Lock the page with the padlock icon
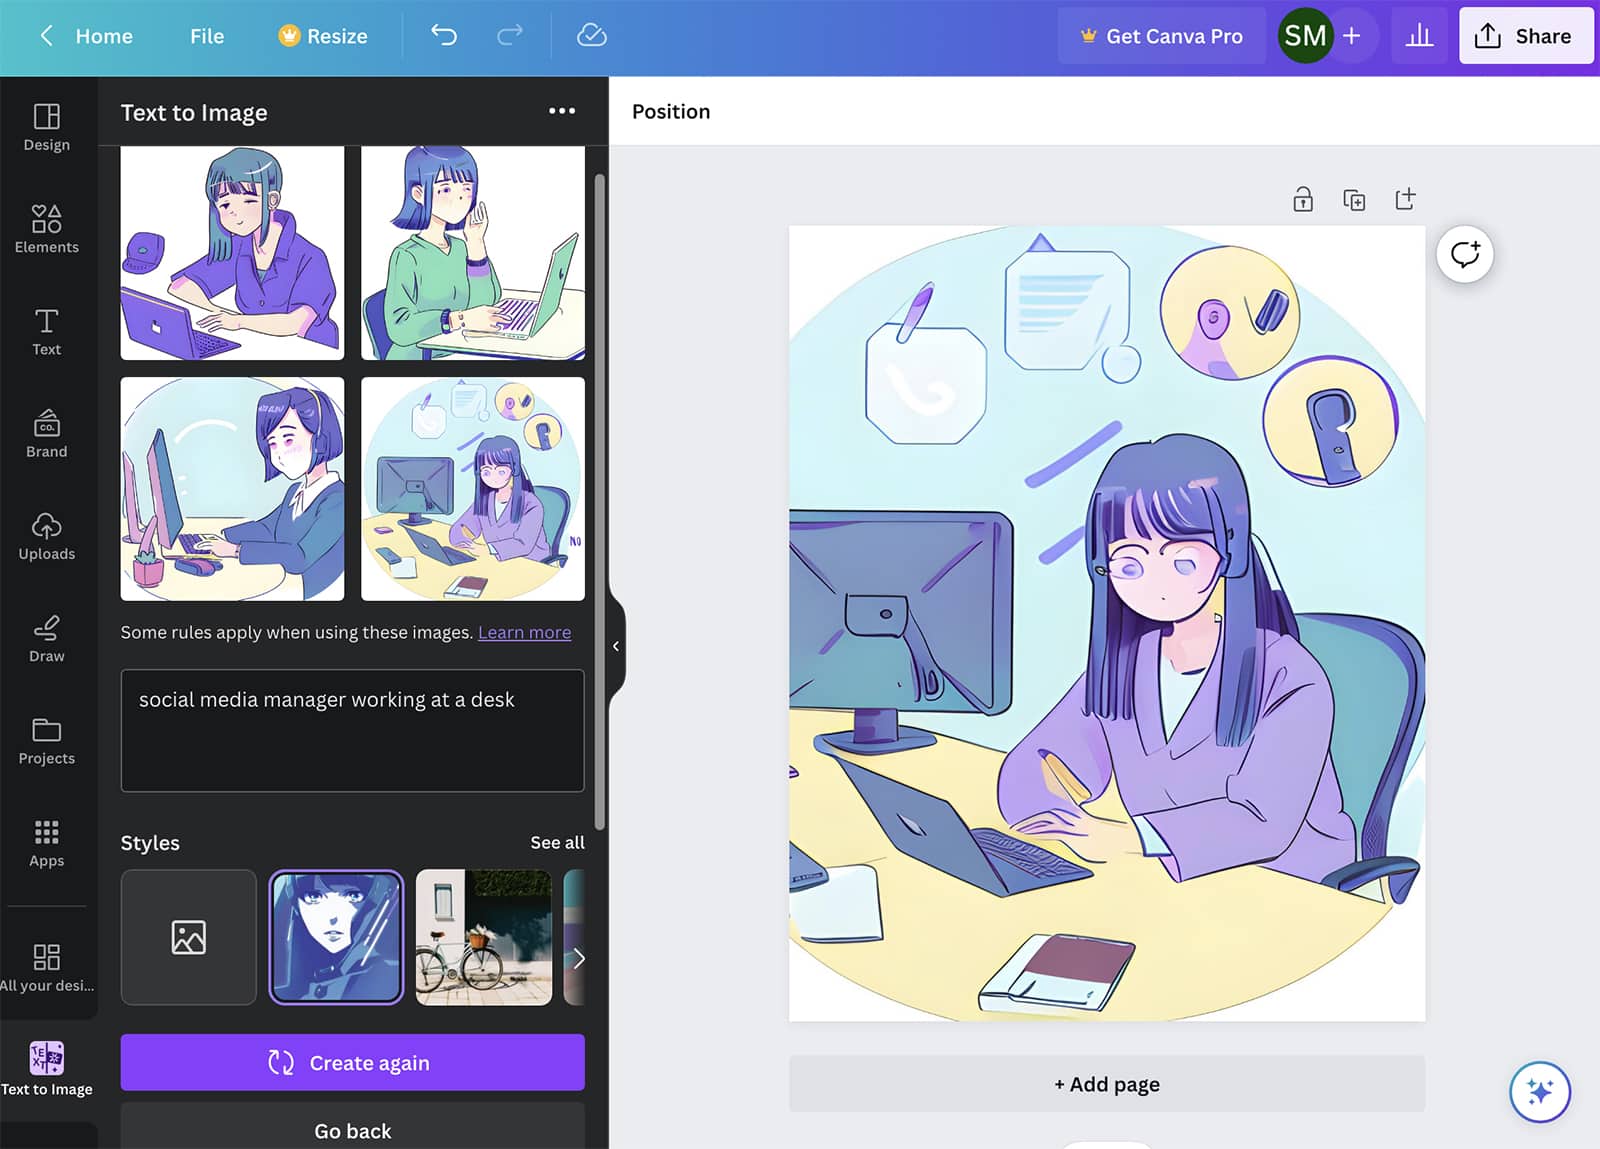Viewport: 1600px width, 1149px height. [x=1303, y=199]
